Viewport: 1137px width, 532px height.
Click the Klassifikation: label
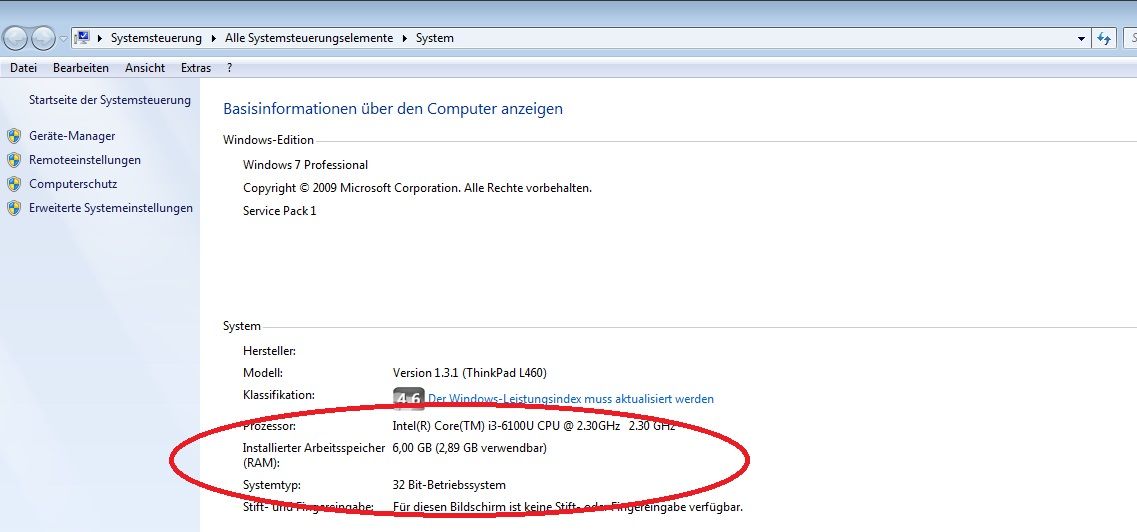coord(278,395)
